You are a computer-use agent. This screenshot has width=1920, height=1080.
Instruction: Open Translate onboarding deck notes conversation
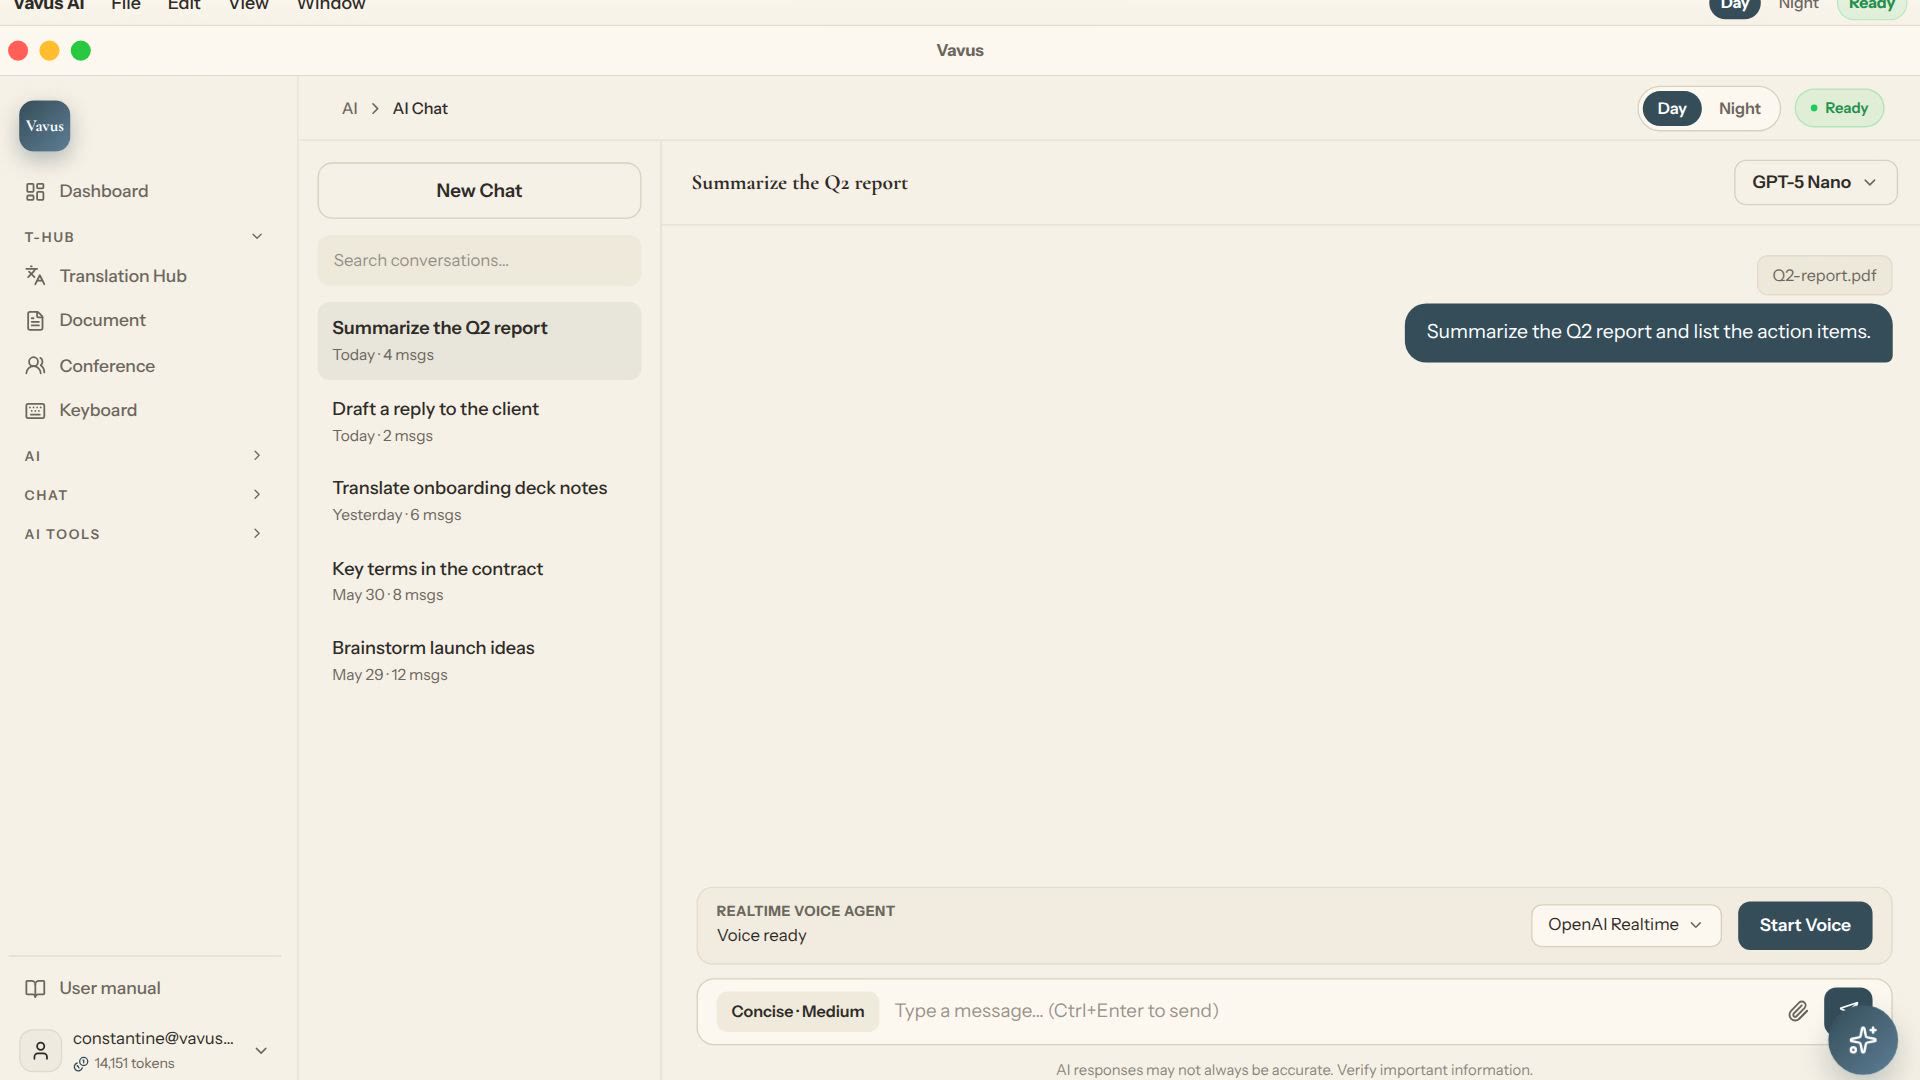click(x=479, y=501)
